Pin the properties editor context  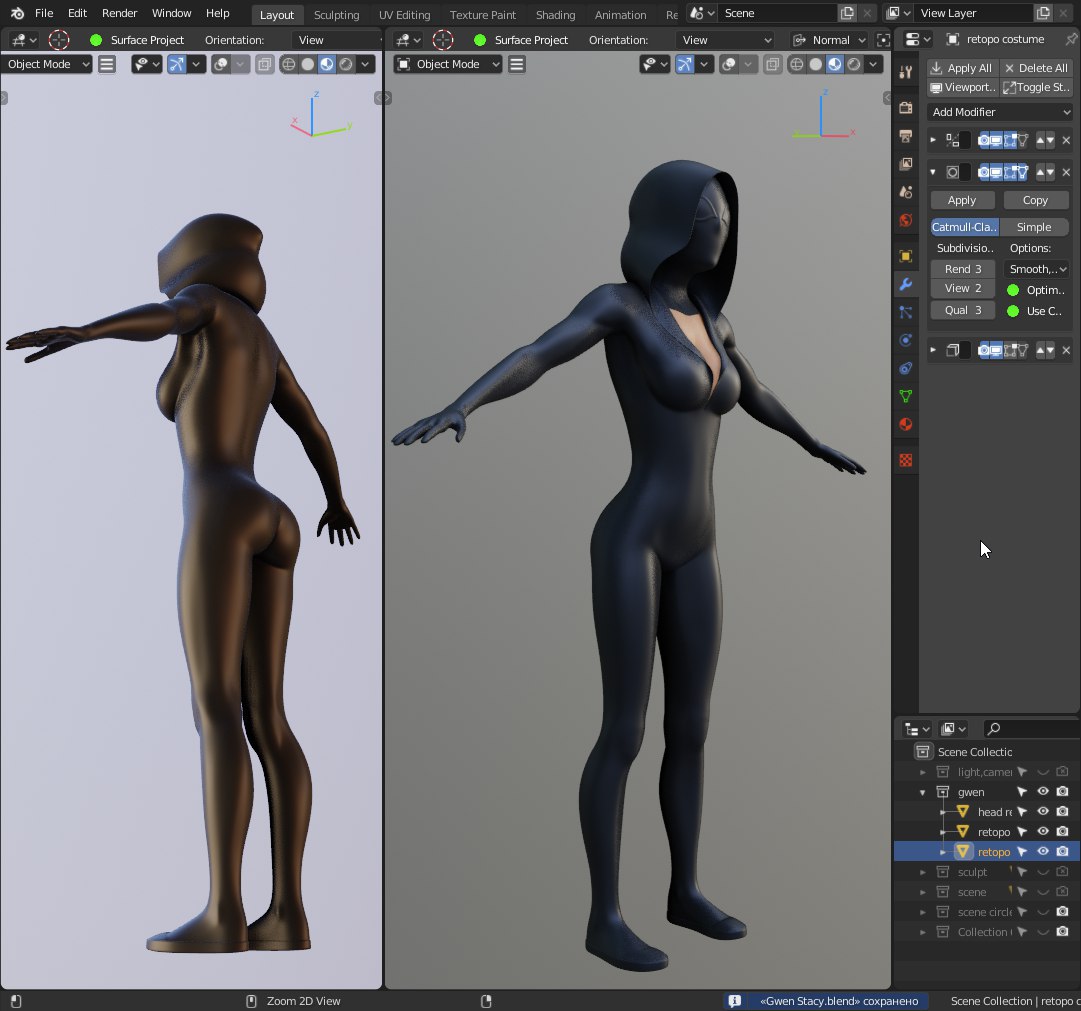click(x=1071, y=39)
